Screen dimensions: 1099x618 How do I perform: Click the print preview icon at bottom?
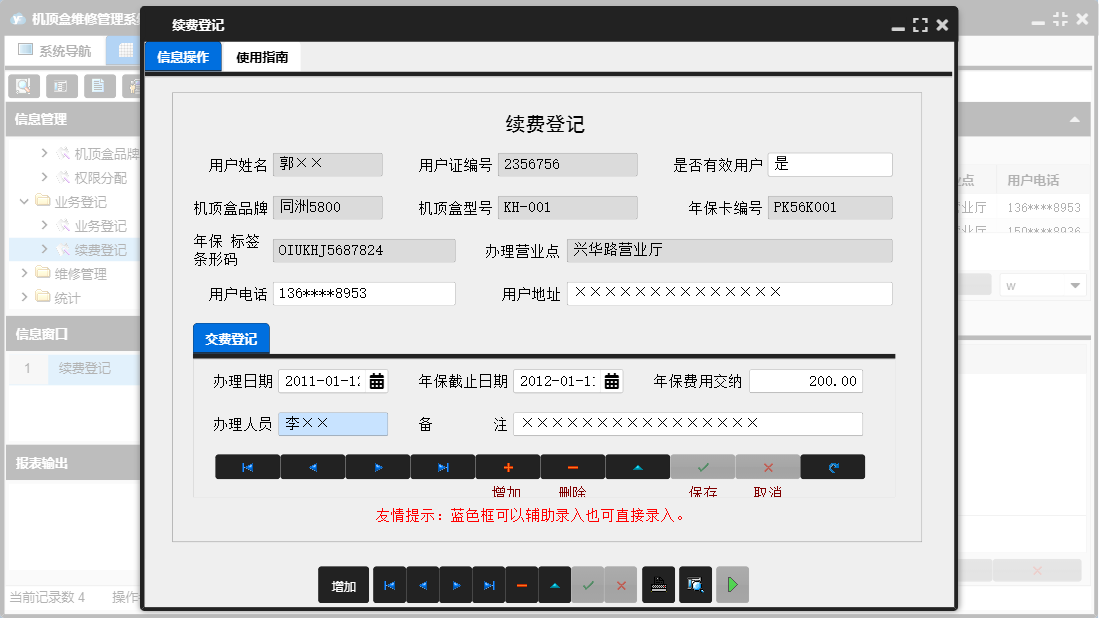(x=696, y=585)
